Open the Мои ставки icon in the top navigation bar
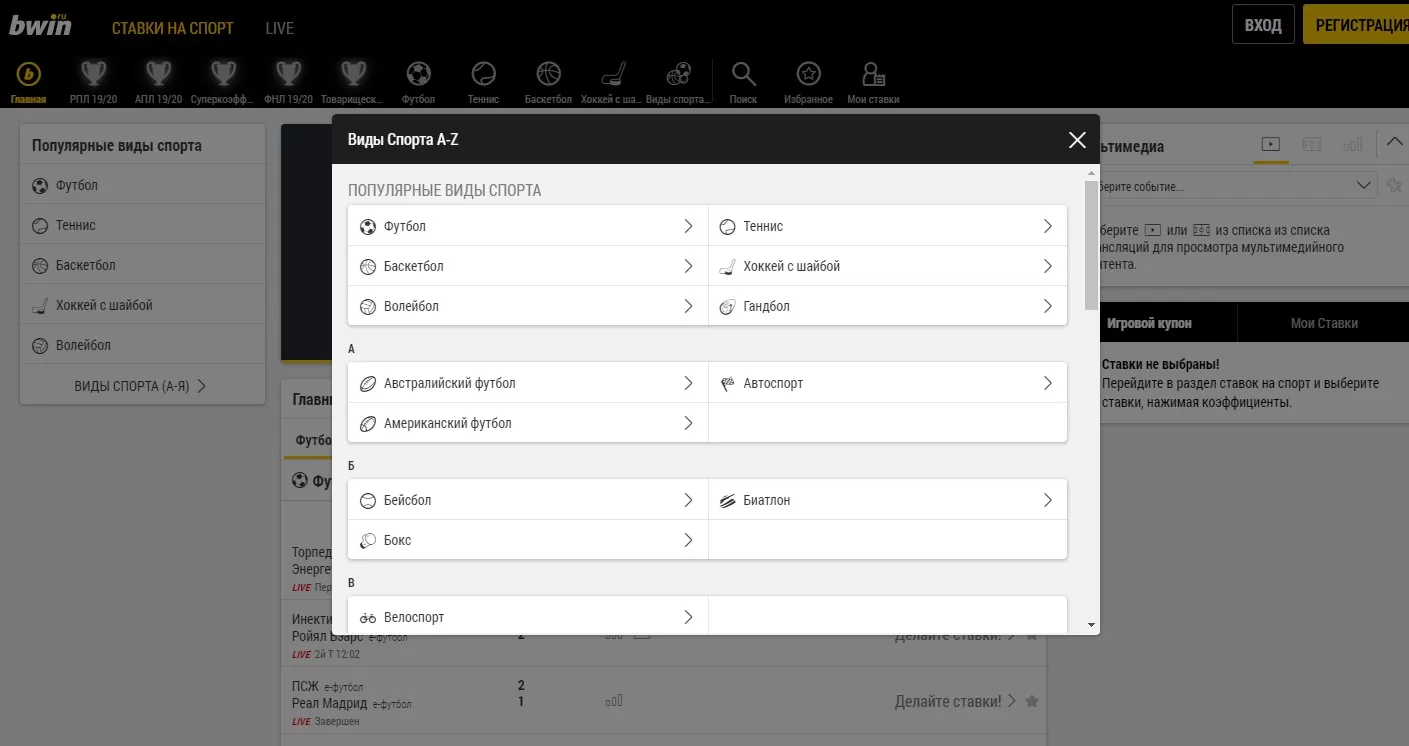The height and width of the screenshot is (746, 1409). click(x=873, y=75)
